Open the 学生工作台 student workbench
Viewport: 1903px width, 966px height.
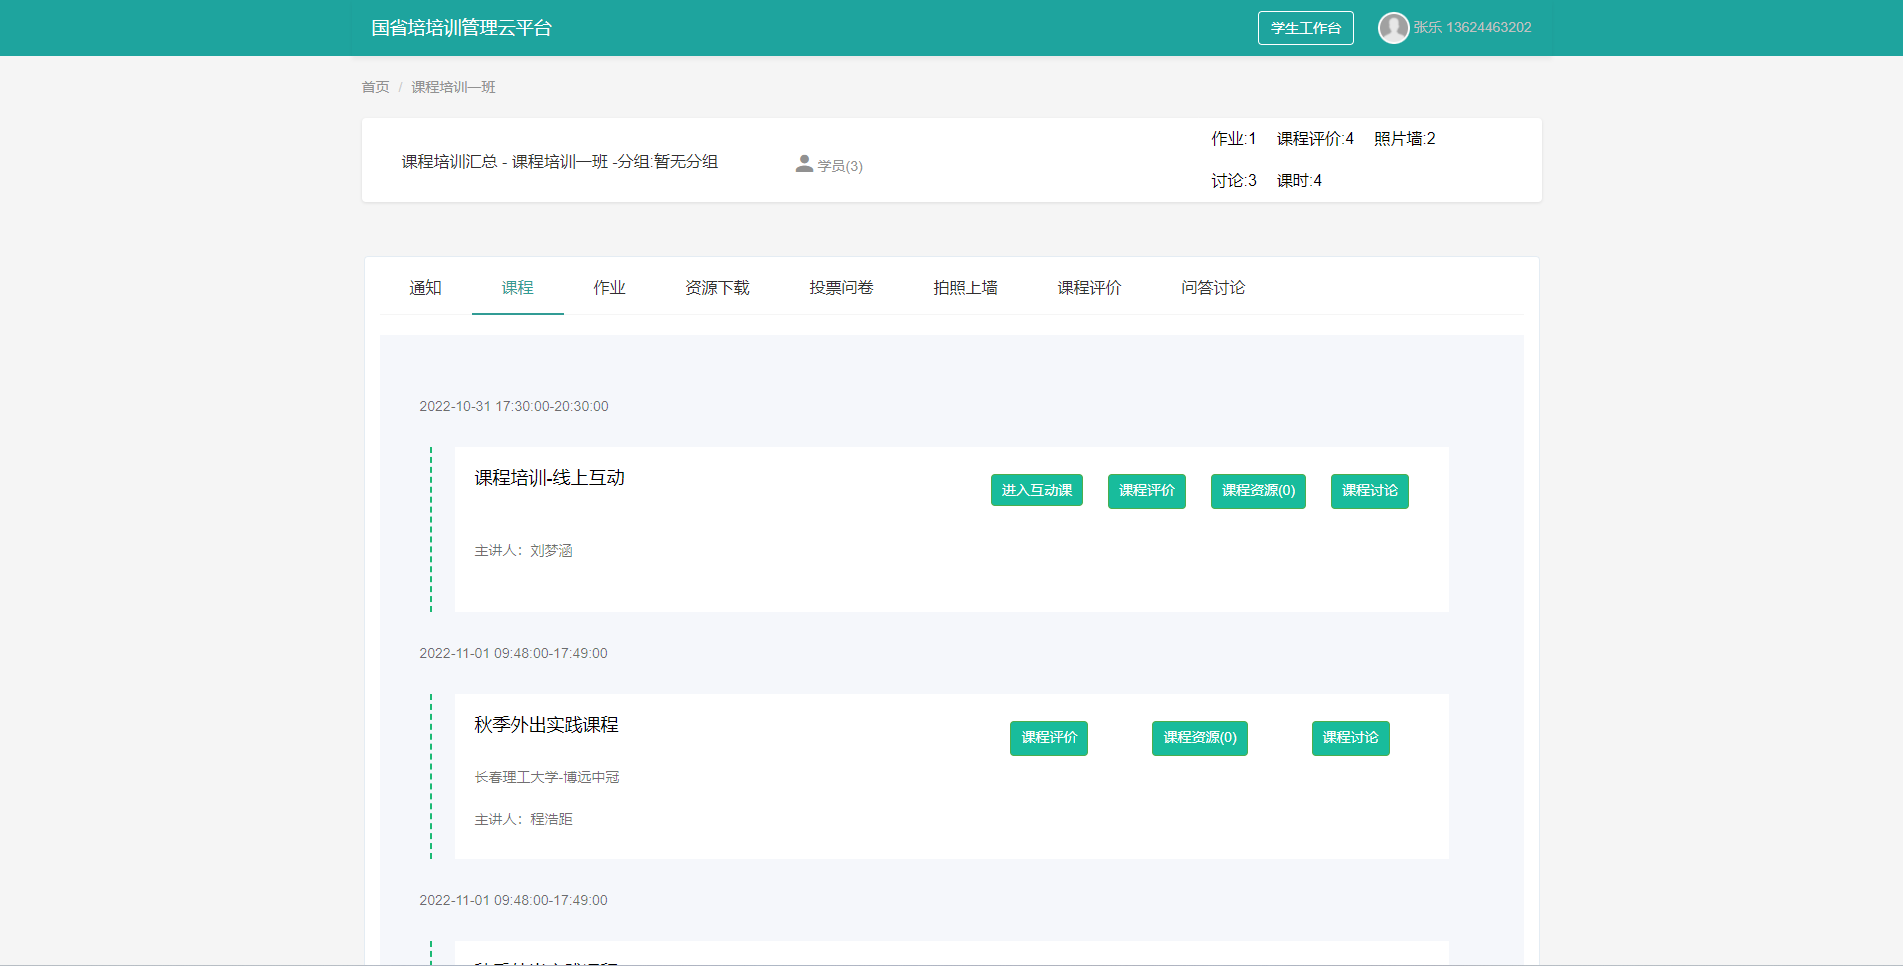click(x=1305, y=28)
